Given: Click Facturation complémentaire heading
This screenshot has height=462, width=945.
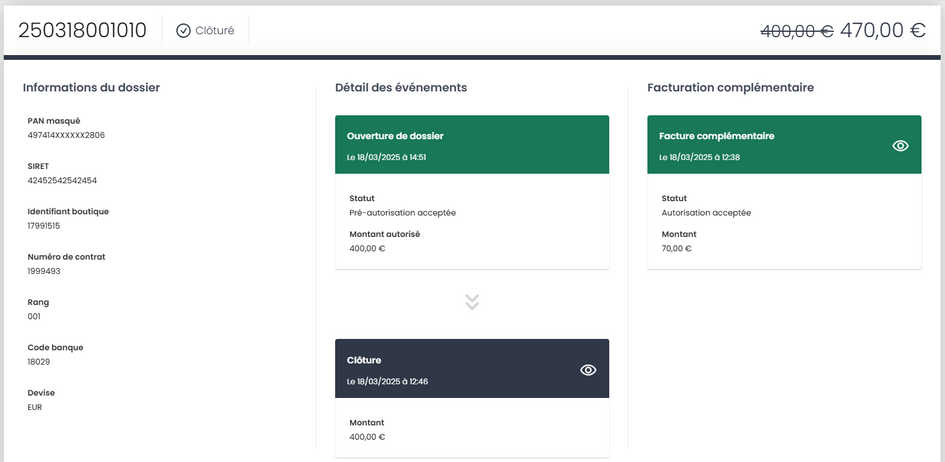Looking at the screenshot, I should (730, 87).
